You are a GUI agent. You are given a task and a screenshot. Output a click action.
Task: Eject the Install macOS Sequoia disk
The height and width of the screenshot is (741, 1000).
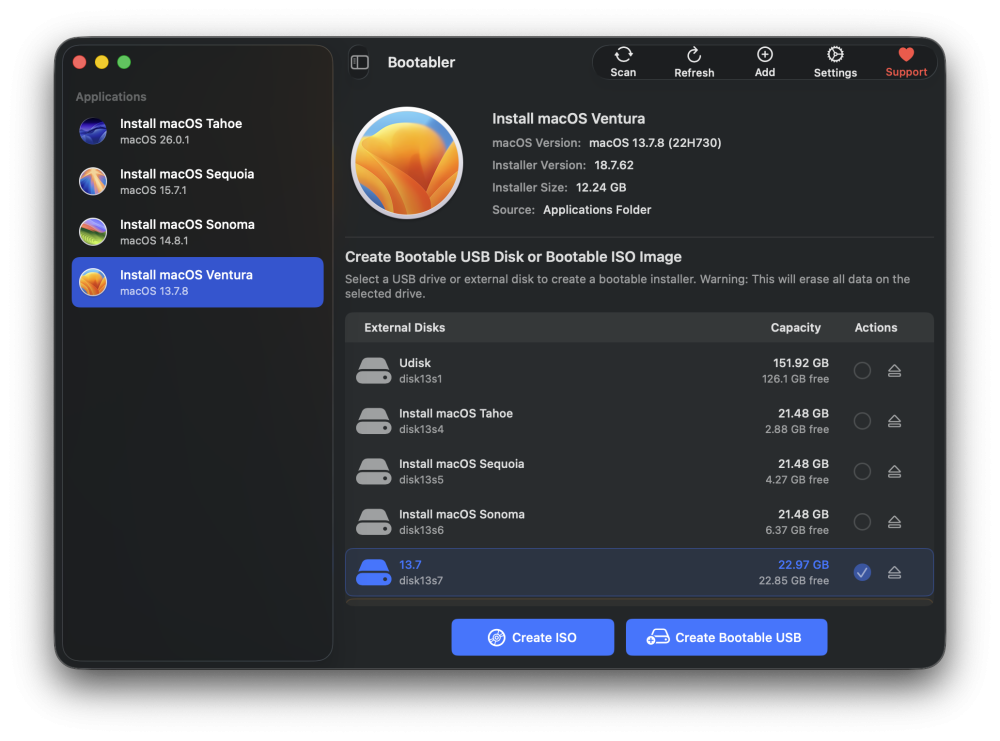(894, 471)
